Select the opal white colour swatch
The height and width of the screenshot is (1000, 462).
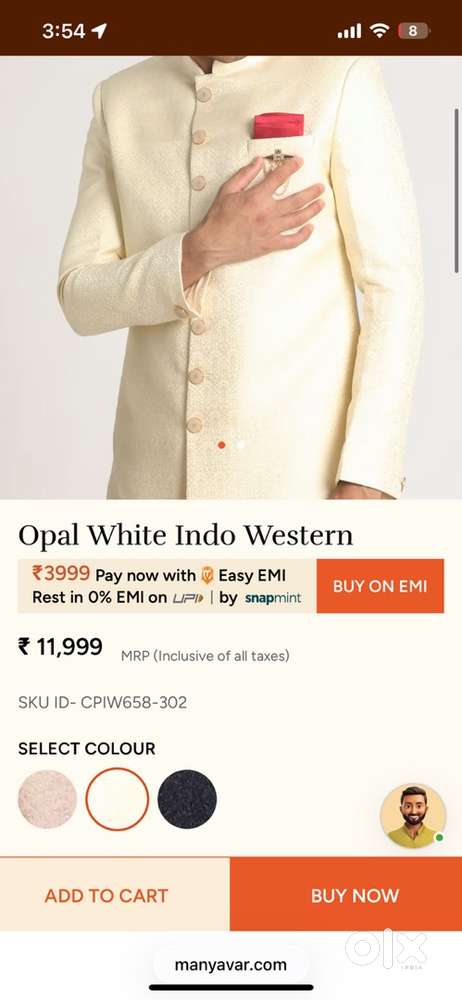(117, 799)
